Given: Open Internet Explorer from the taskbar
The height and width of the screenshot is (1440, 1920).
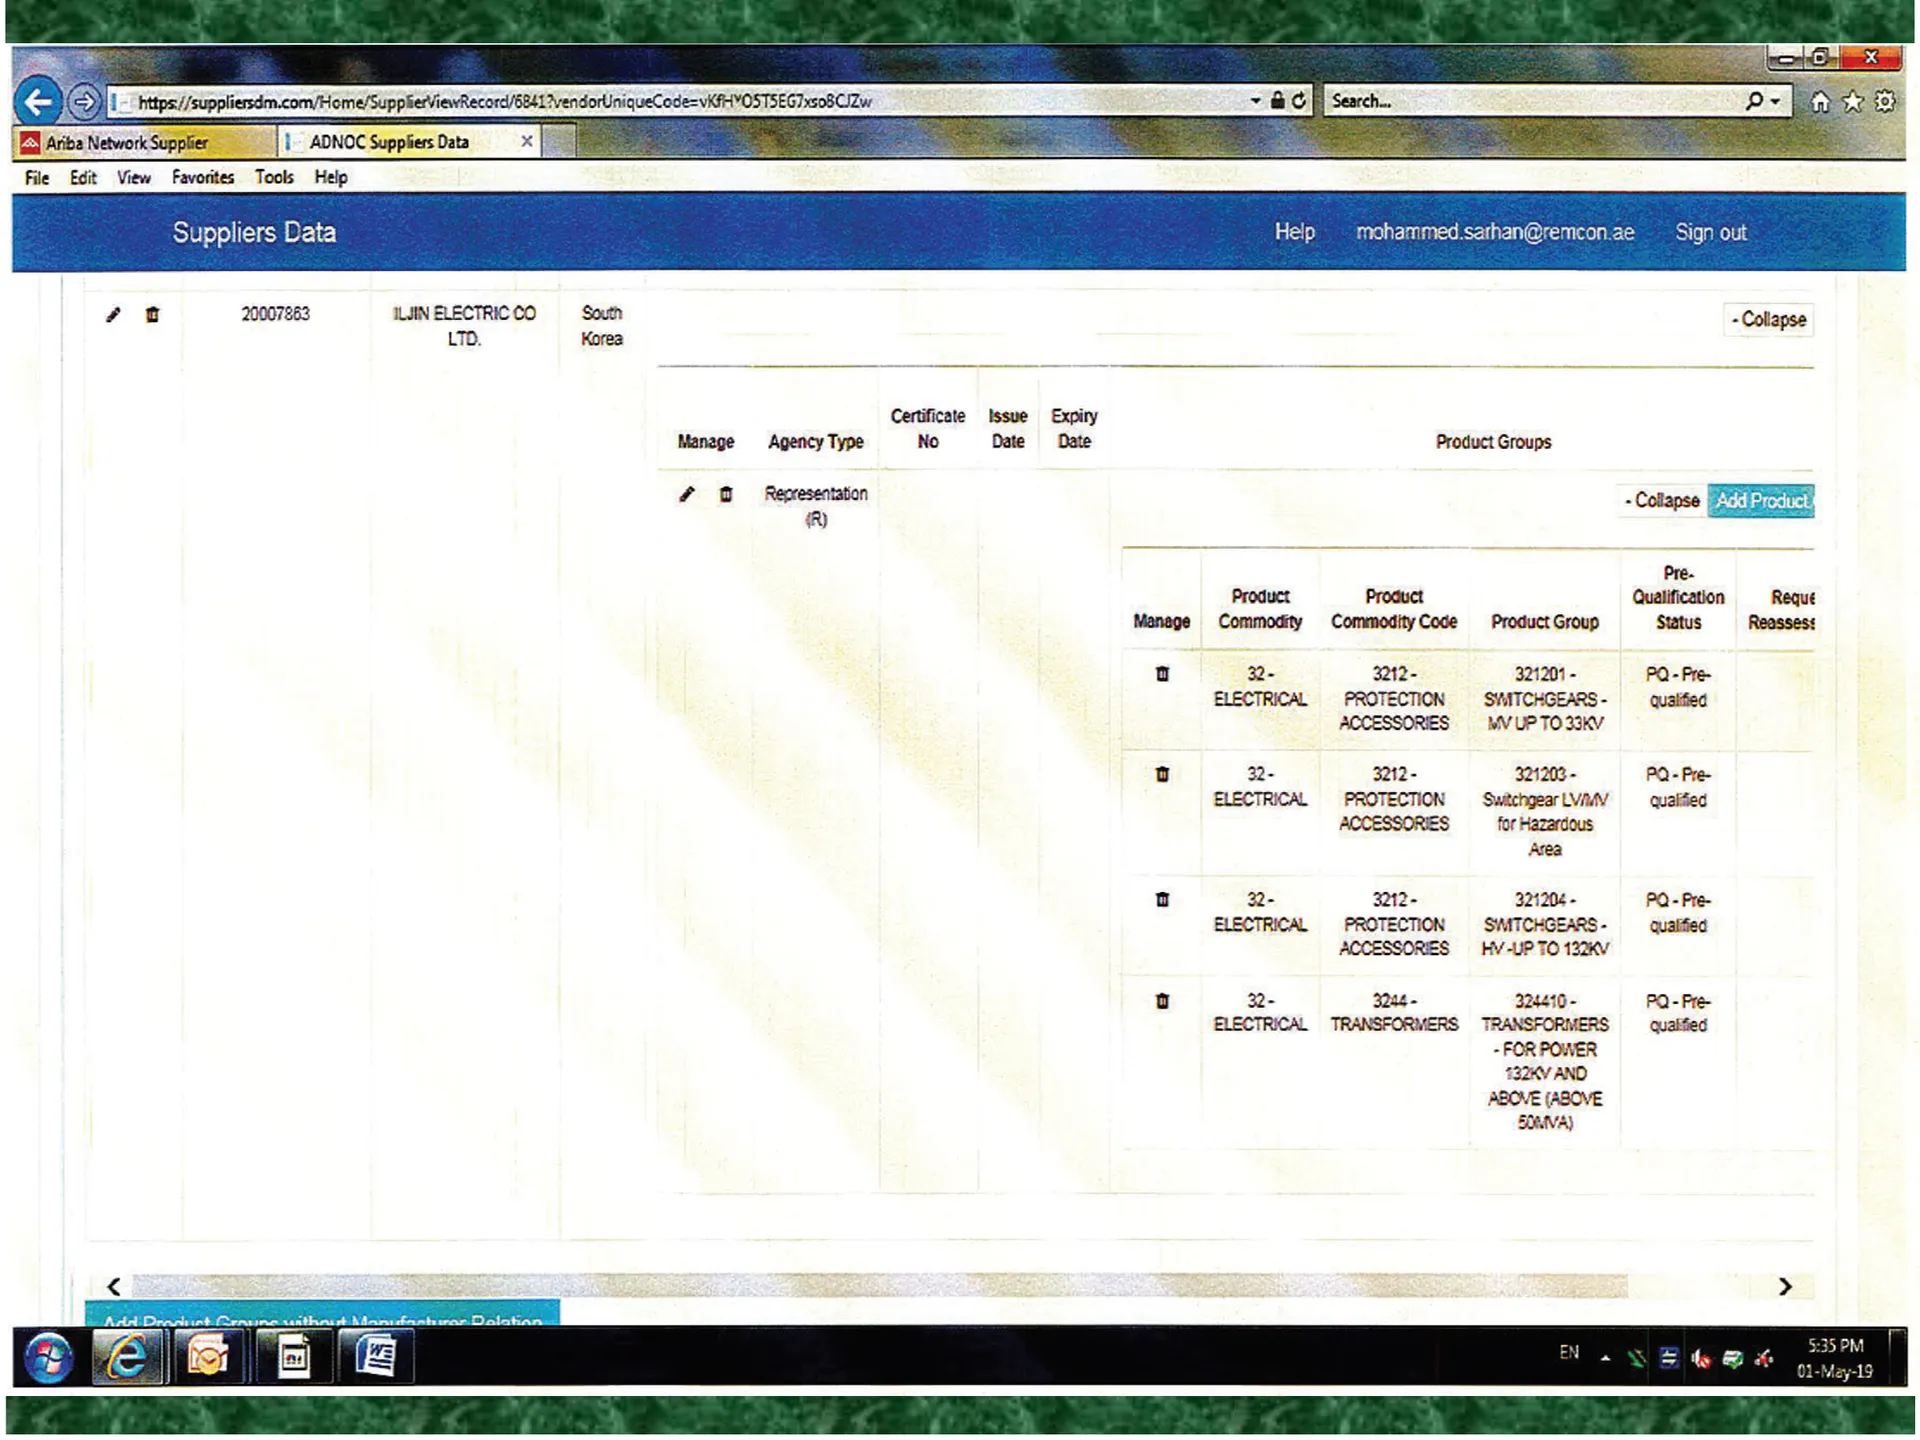Looking at the screenshot, I should (x=127, y=1357).
